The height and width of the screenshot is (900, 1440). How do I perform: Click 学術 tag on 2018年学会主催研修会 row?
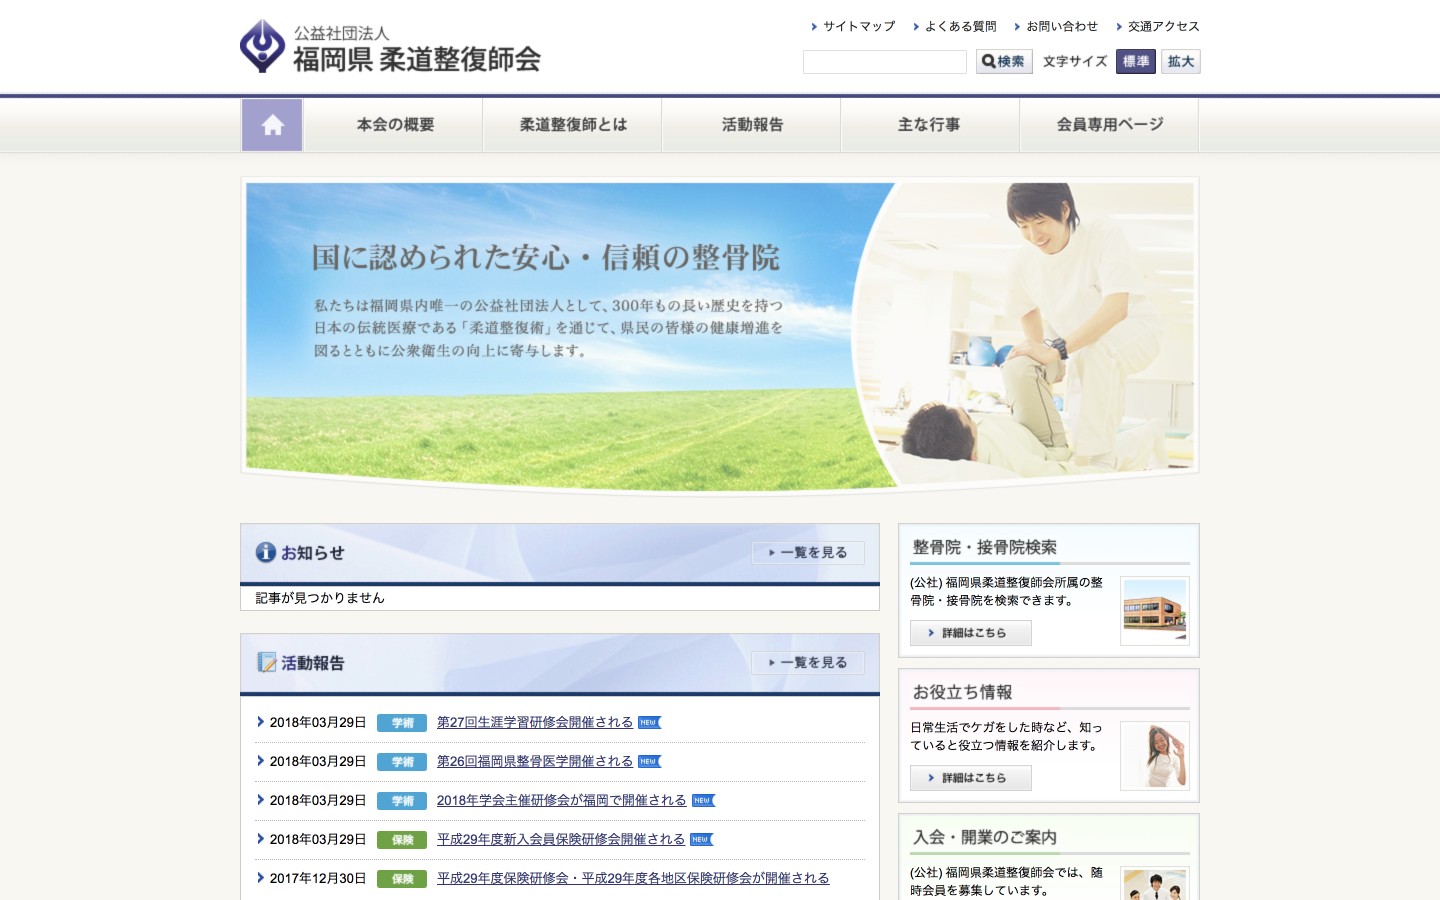tap(402, 801)
